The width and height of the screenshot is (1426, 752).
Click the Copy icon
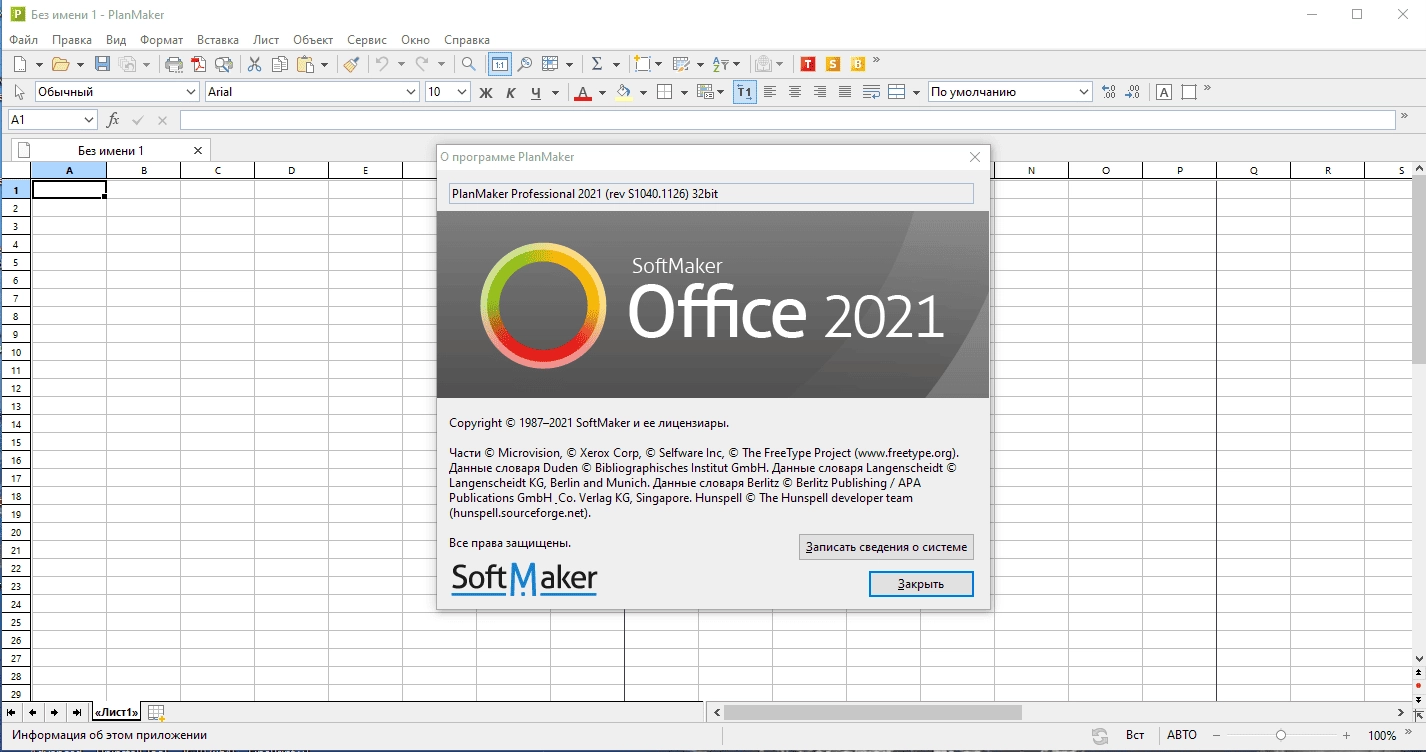click(280, 64)
